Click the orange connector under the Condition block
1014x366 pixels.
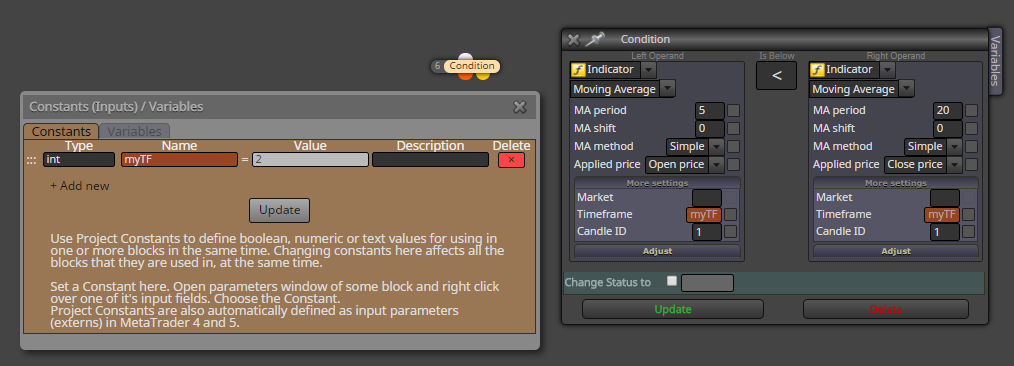click(465, 76)
